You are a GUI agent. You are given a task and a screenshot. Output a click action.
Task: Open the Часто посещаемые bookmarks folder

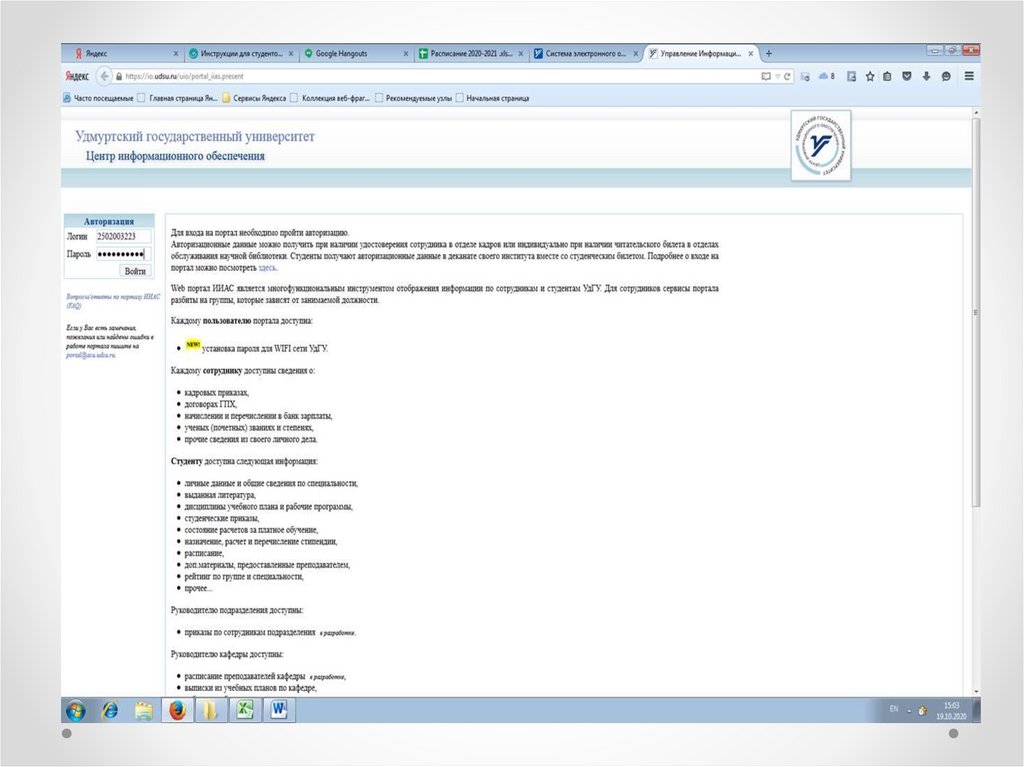pyautogui.click(x=98, y=98)
